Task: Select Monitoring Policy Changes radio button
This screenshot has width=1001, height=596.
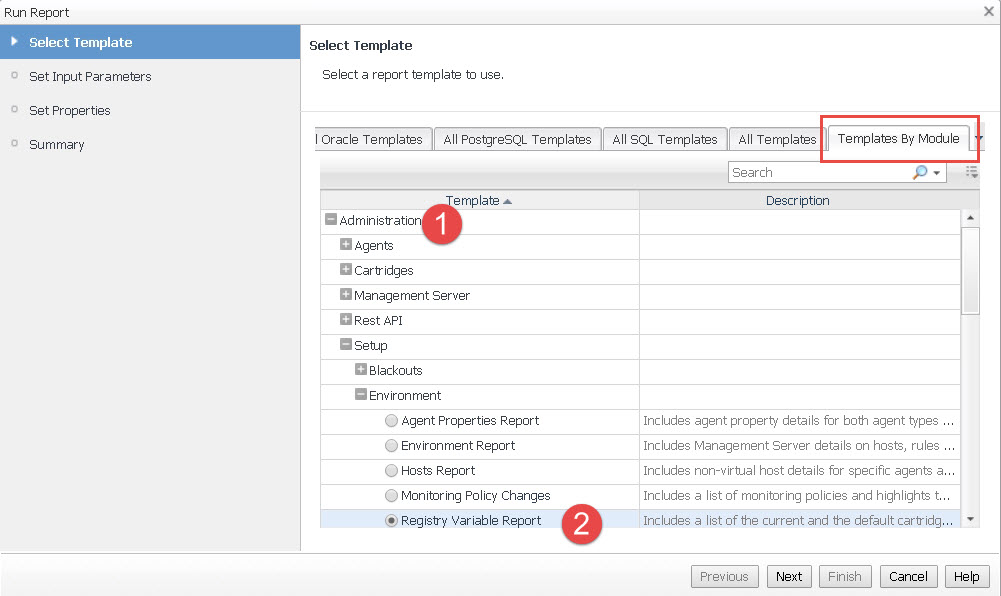Action: (391, 496)
